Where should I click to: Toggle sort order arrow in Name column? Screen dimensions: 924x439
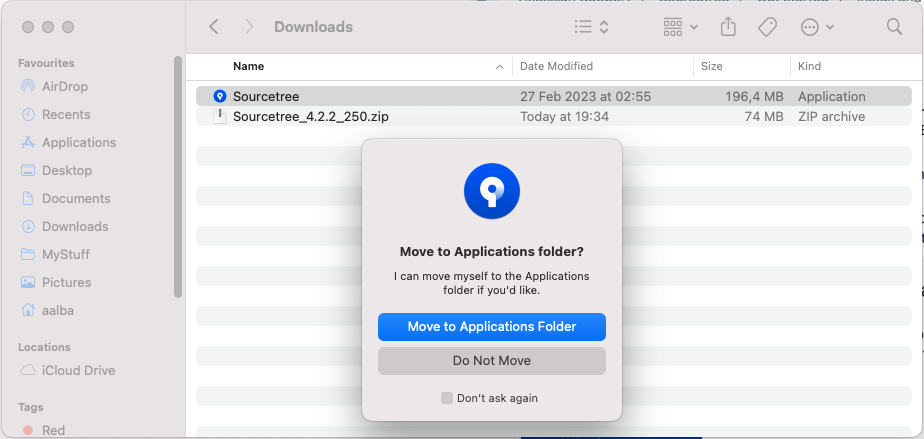[500, 67]
